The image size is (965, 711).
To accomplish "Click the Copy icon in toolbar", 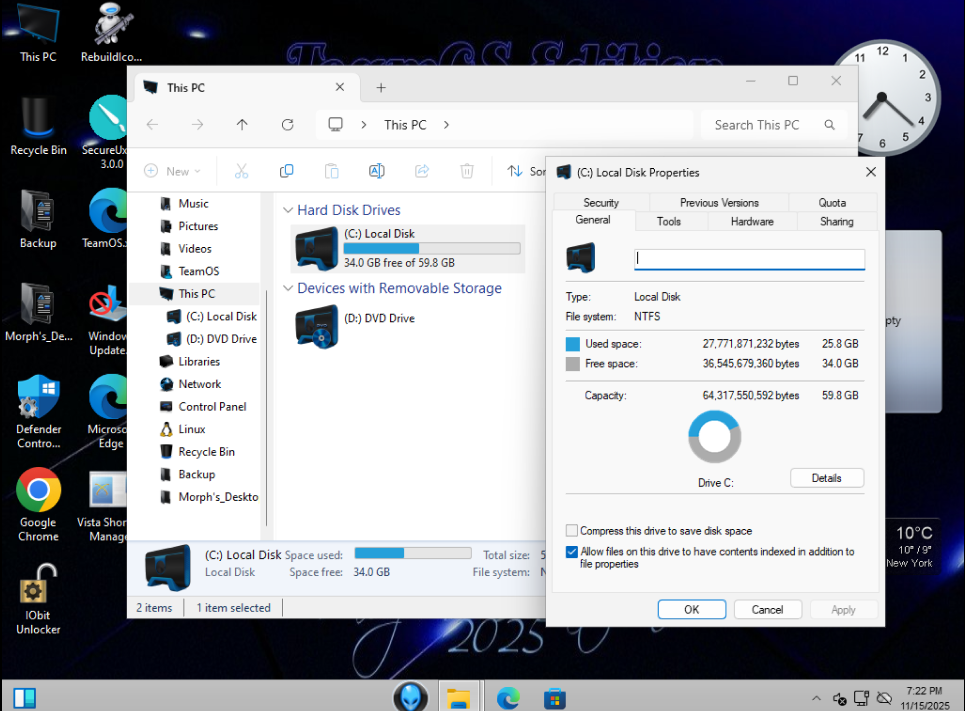I will point(286,171).
